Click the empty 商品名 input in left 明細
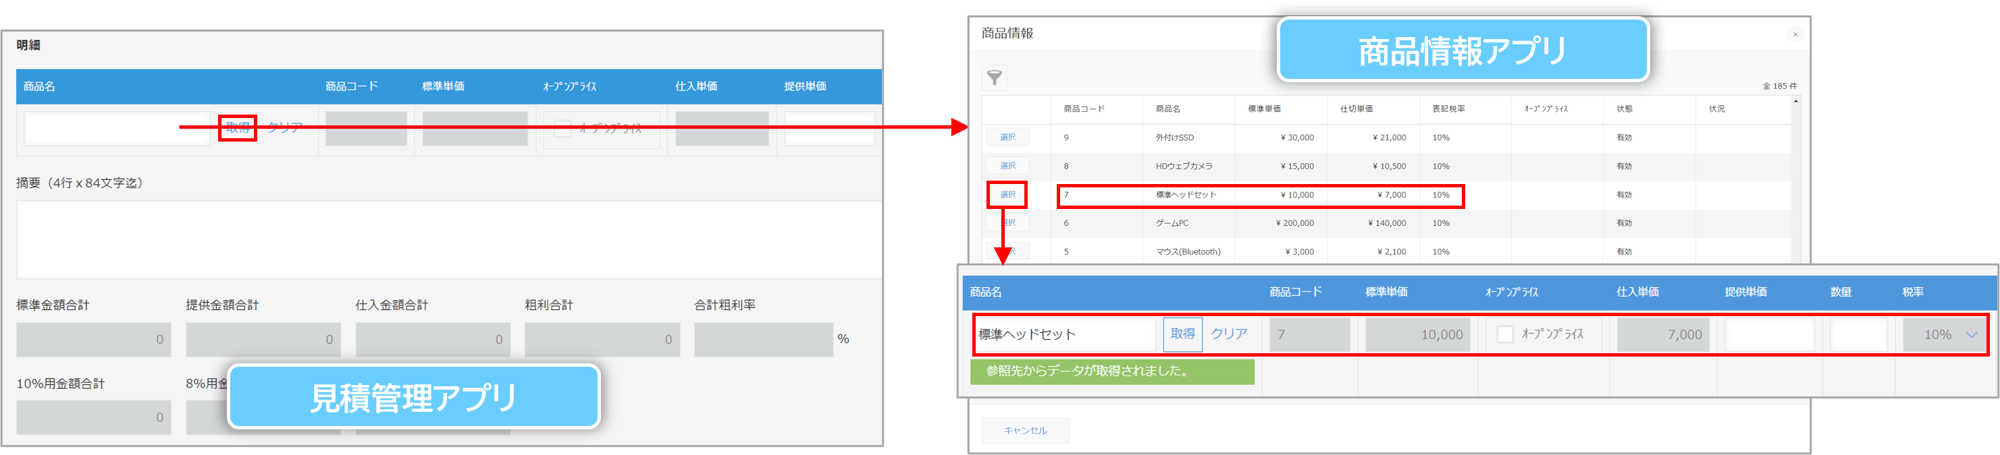This screenshot has height=455, width=2000. (x=117, y=128)
